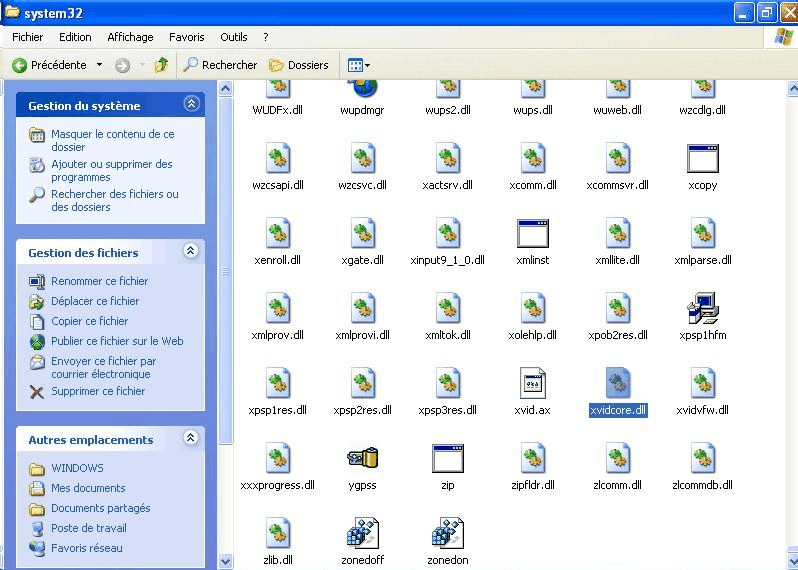
Task: Open the Rechercher search tool
Action: (220, 65)
